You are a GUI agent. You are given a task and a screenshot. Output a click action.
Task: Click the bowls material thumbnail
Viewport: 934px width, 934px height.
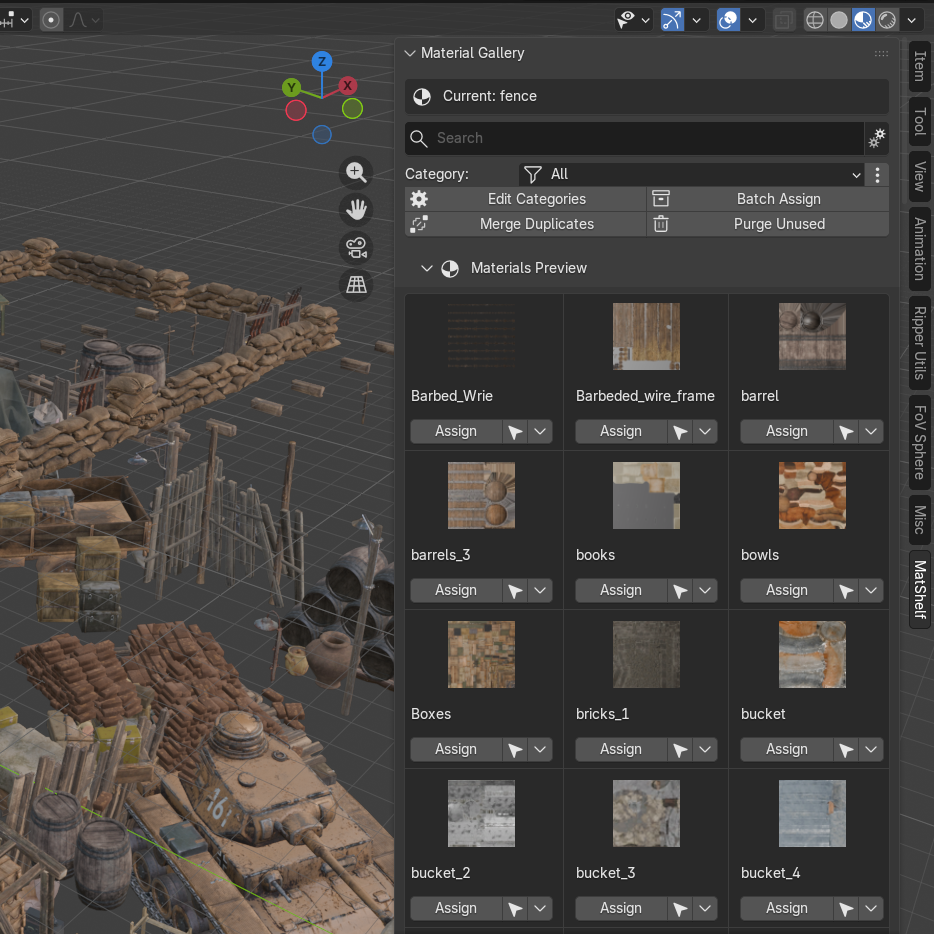click(812, 496)
